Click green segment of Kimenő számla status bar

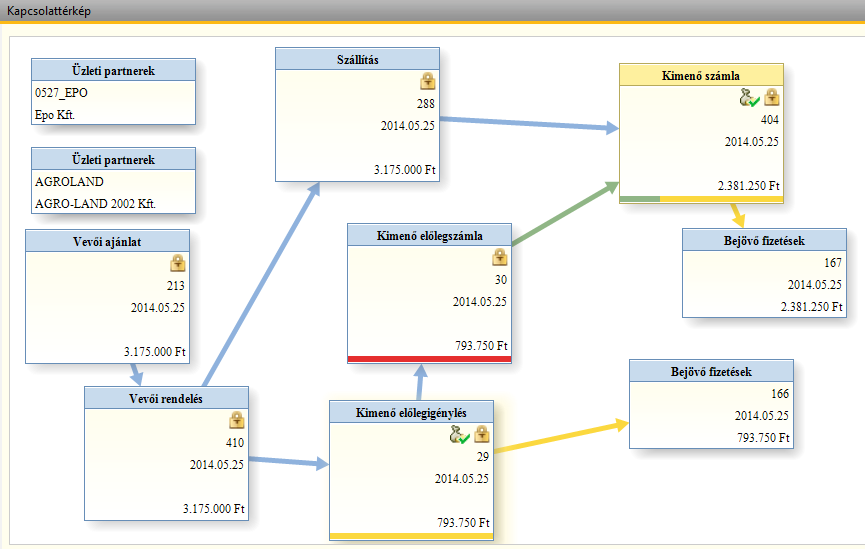point(640,199)
